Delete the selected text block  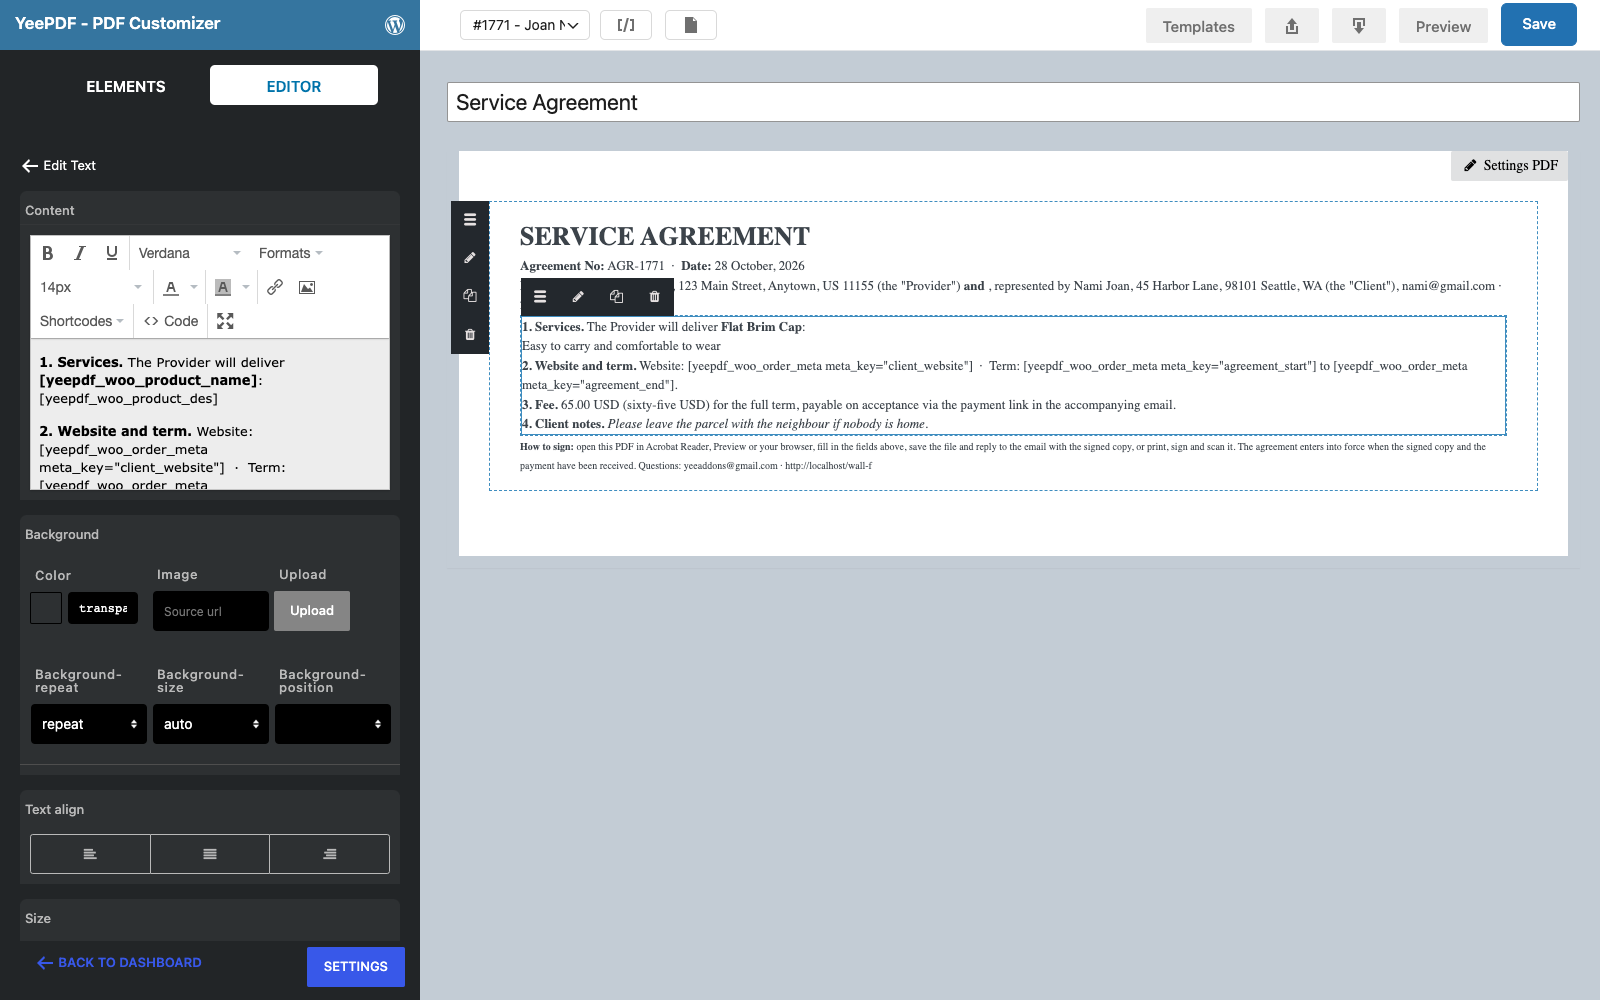coord(654,297)
